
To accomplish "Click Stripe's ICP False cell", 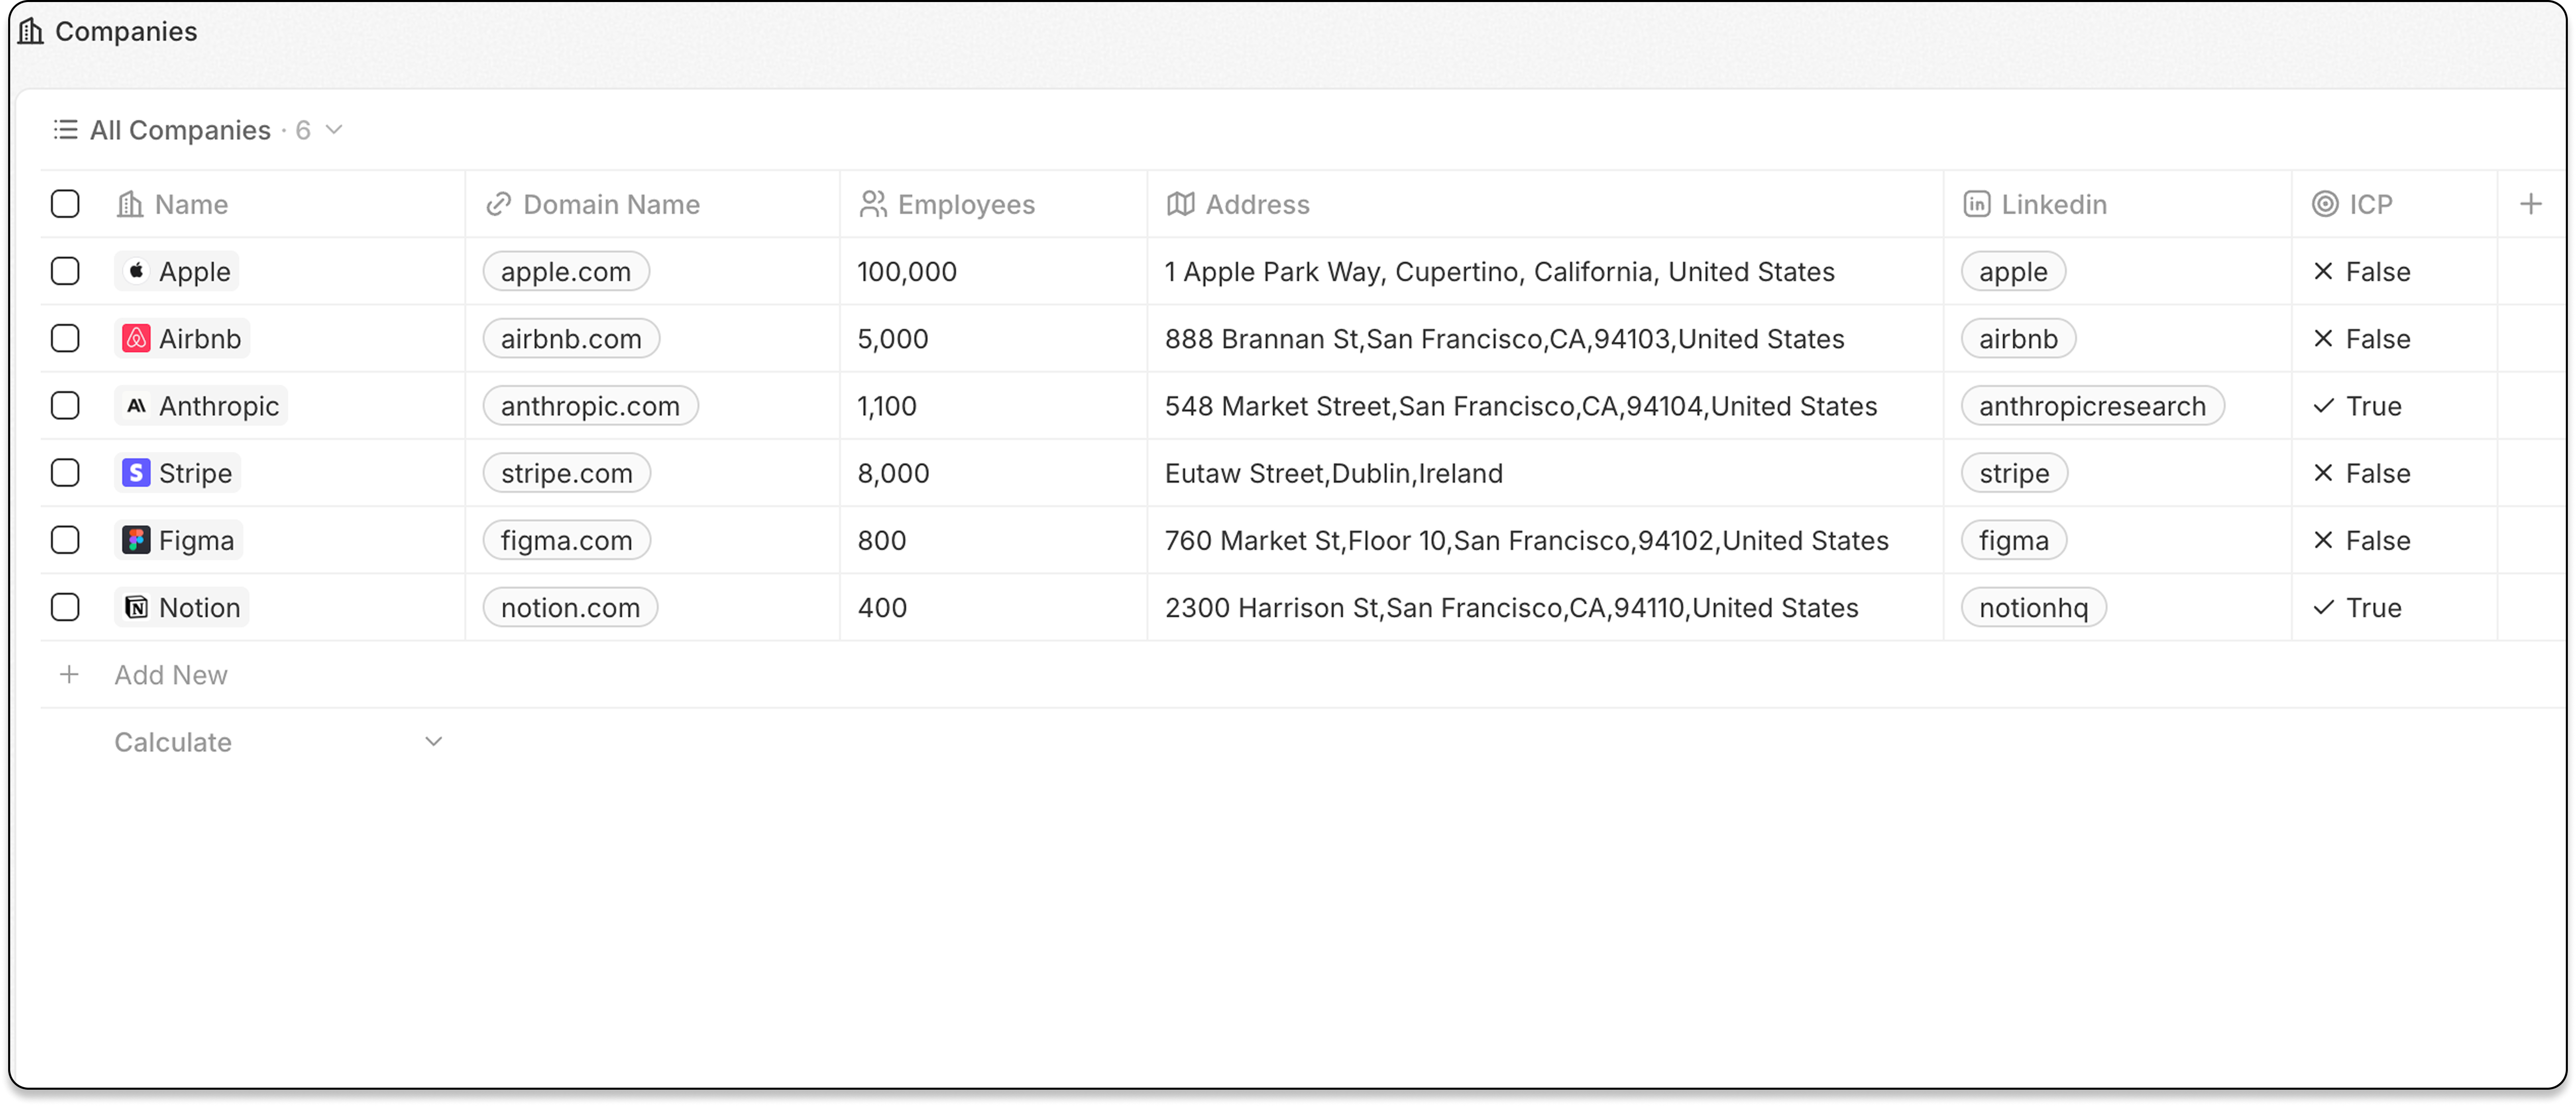I will pos(2361,473).
